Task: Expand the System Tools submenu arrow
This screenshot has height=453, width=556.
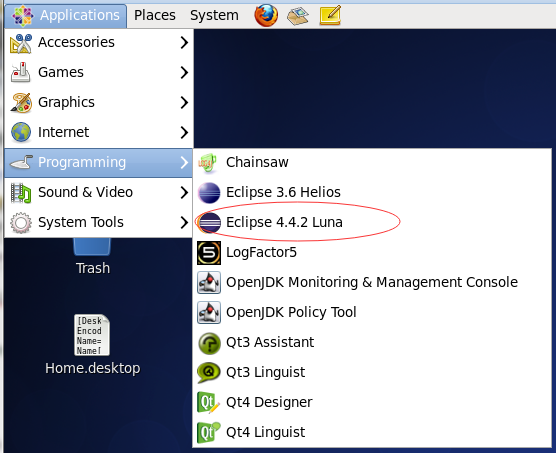Action: pyautogui.click(x=184, y=222)
